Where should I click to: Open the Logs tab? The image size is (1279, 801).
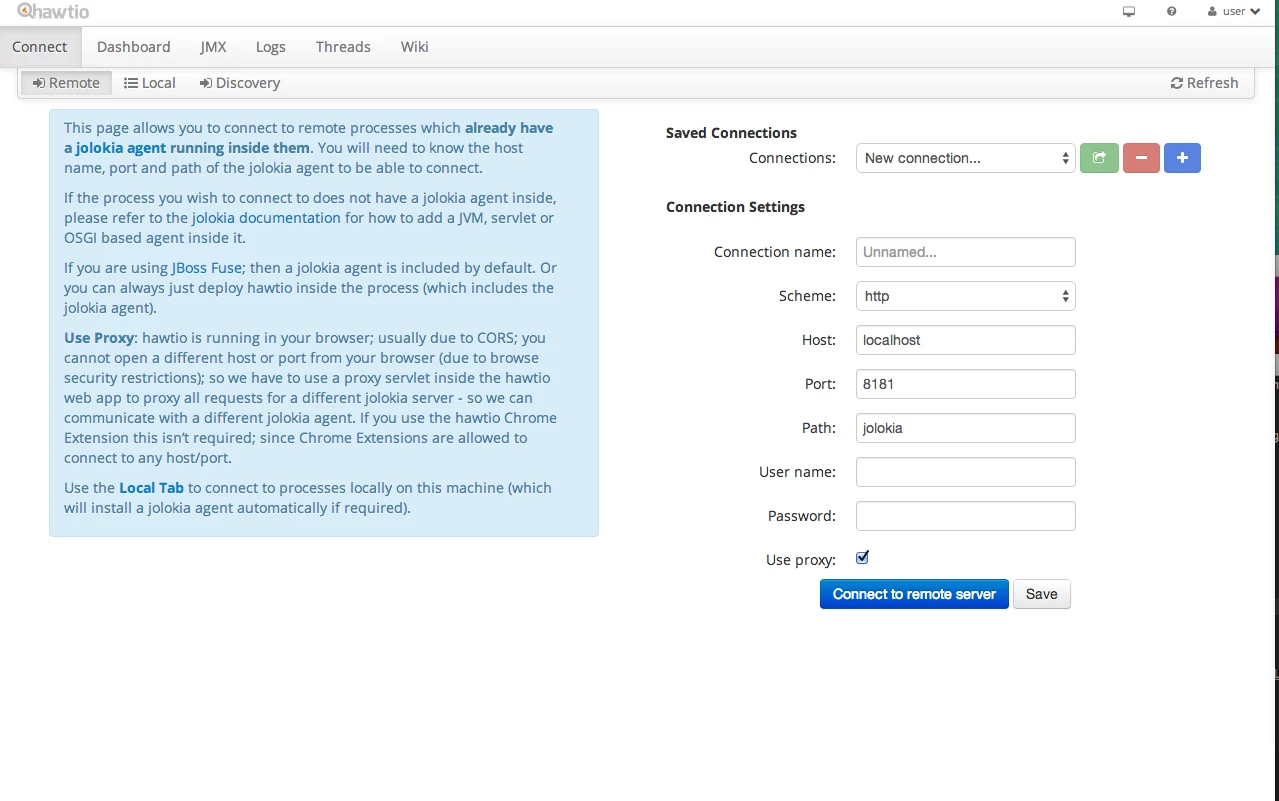[271, 47]
